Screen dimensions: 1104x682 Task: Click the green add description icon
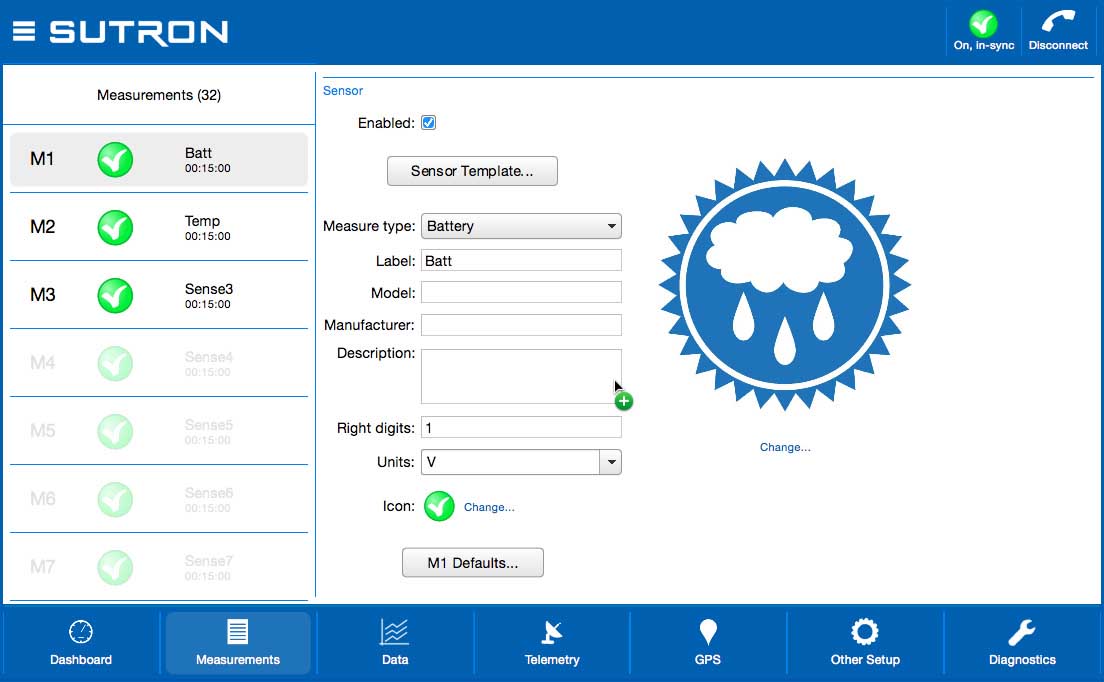tap(623, 400)
